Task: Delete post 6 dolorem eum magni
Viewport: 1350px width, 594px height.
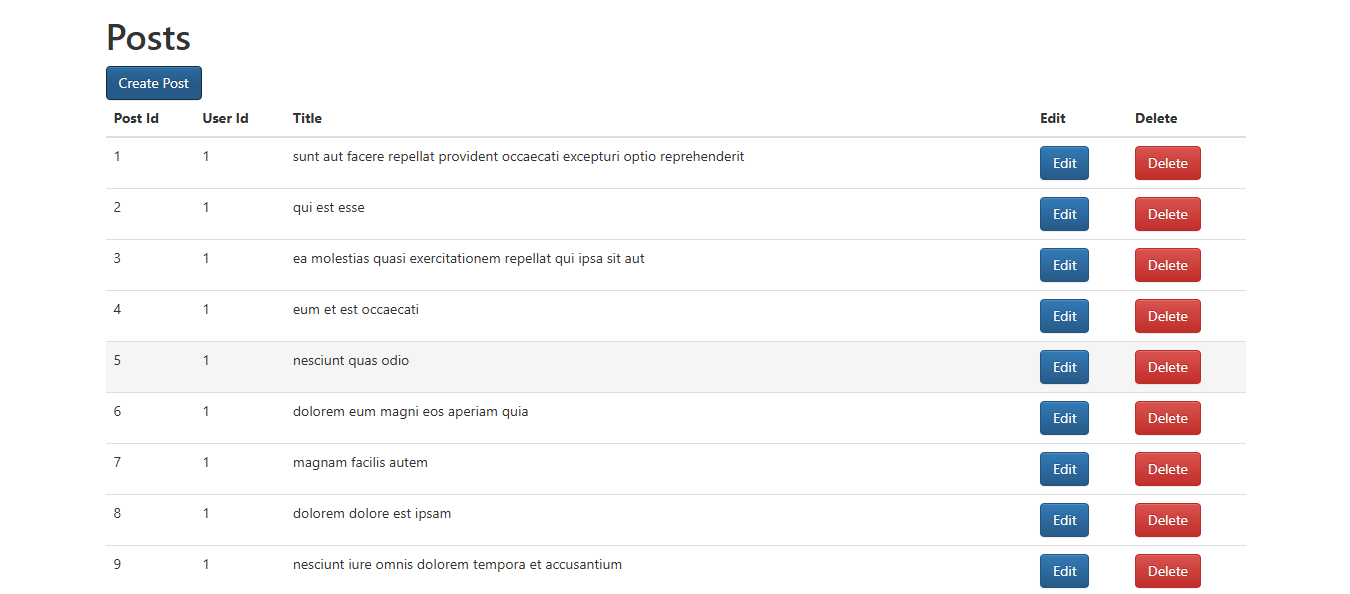Action: point(1167,418)
